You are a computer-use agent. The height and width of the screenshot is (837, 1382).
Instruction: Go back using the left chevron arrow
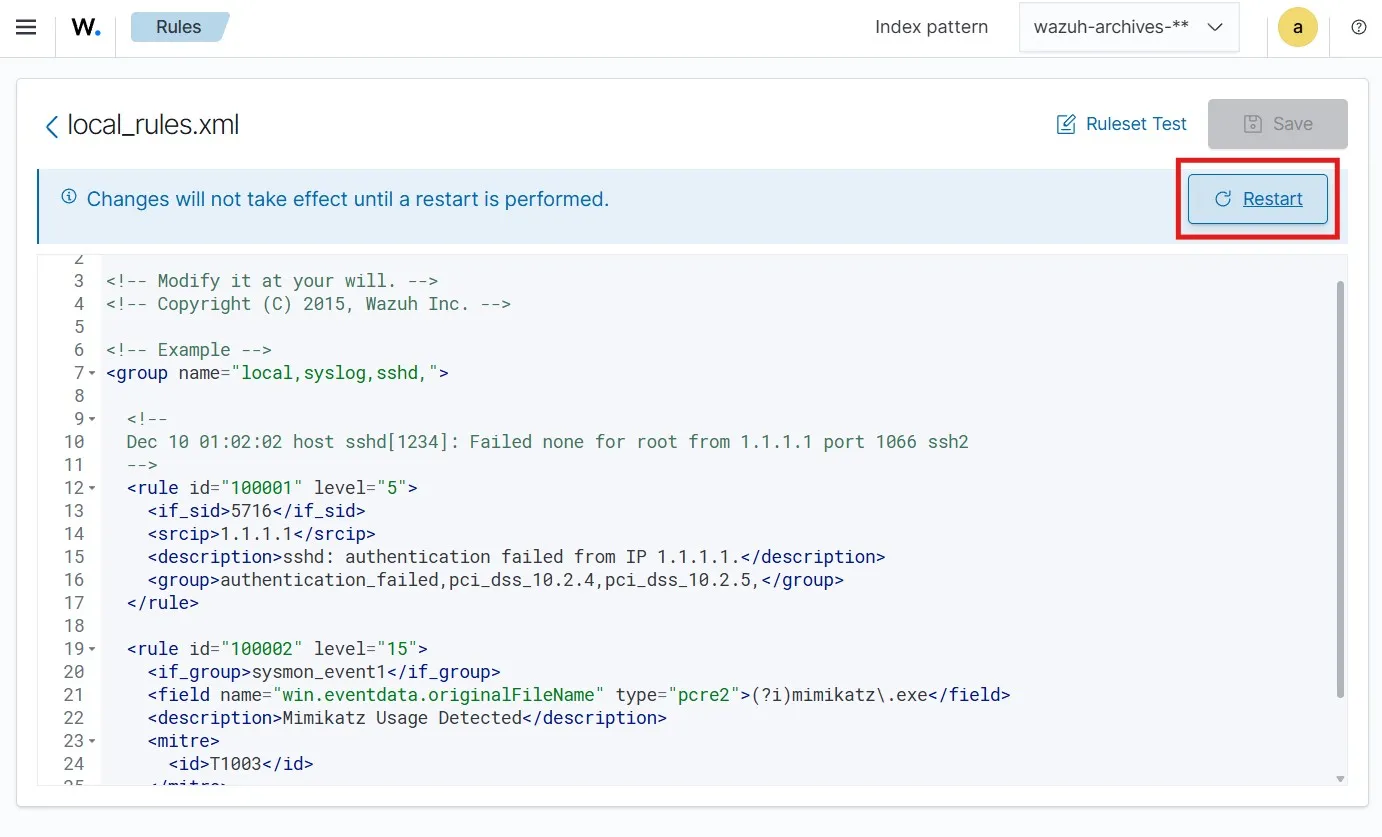[x=51, y=126]
